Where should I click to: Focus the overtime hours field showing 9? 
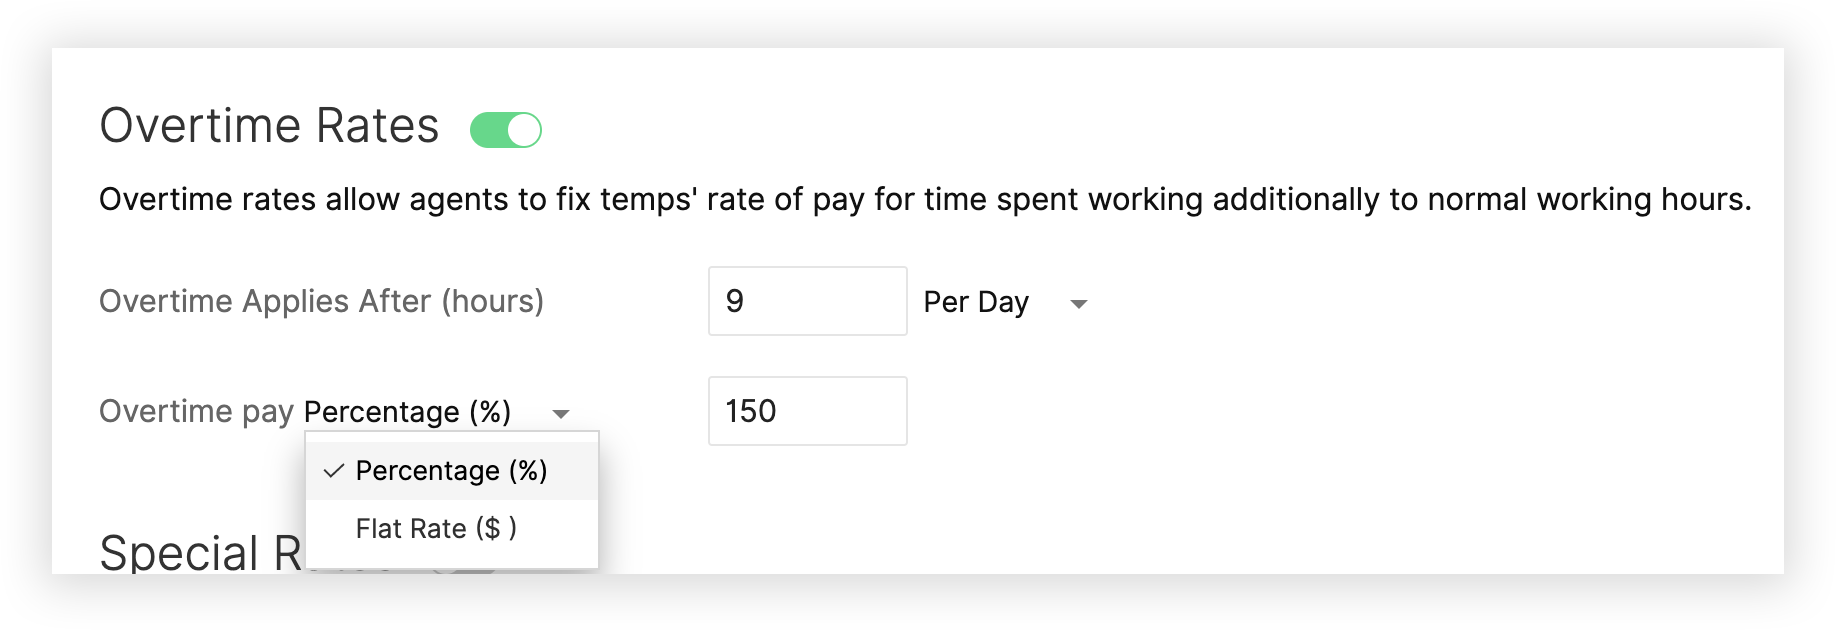807,301
